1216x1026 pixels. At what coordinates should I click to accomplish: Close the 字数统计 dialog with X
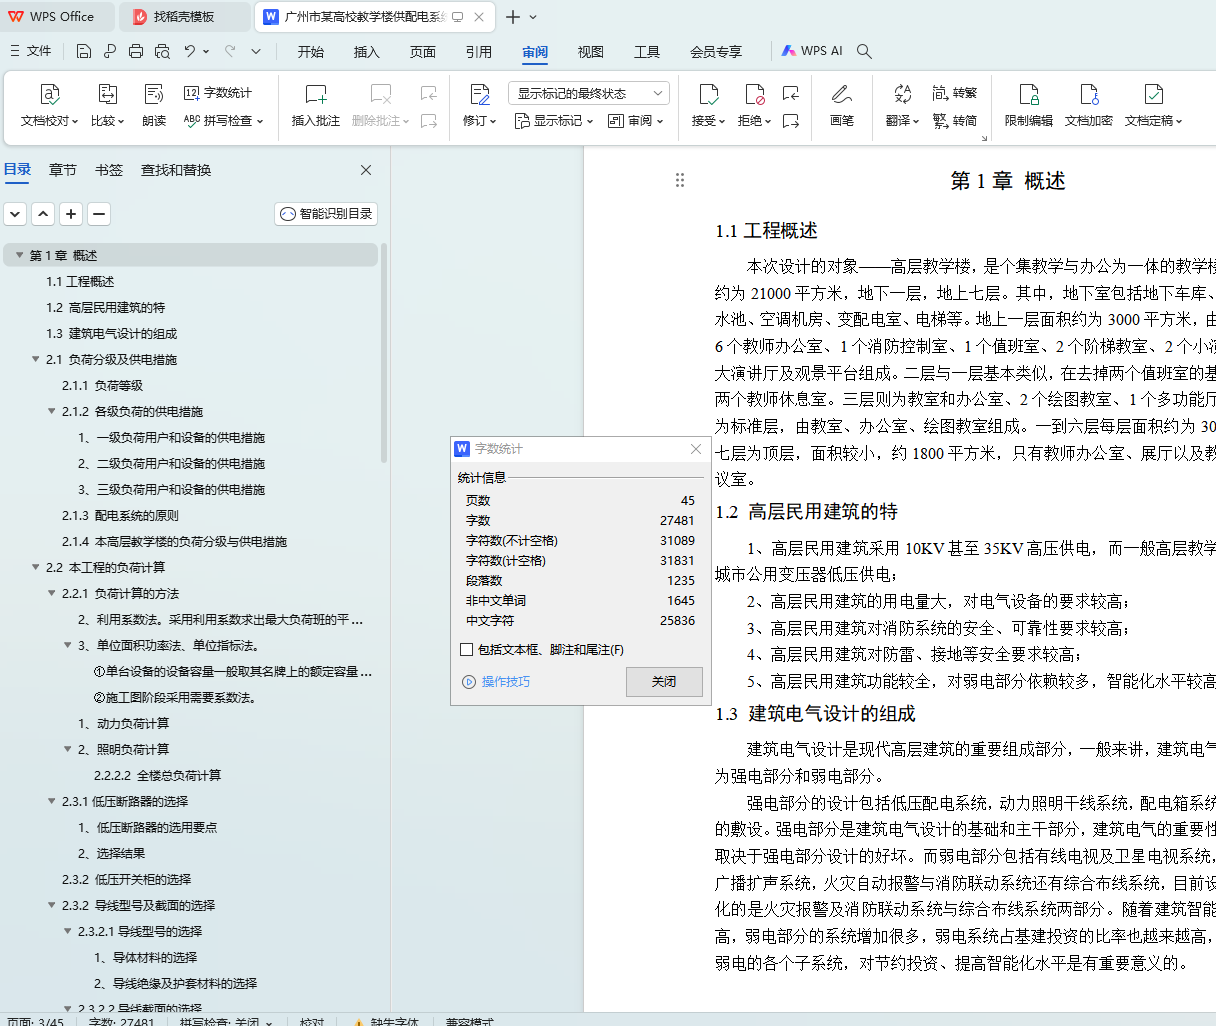(696, 449)
